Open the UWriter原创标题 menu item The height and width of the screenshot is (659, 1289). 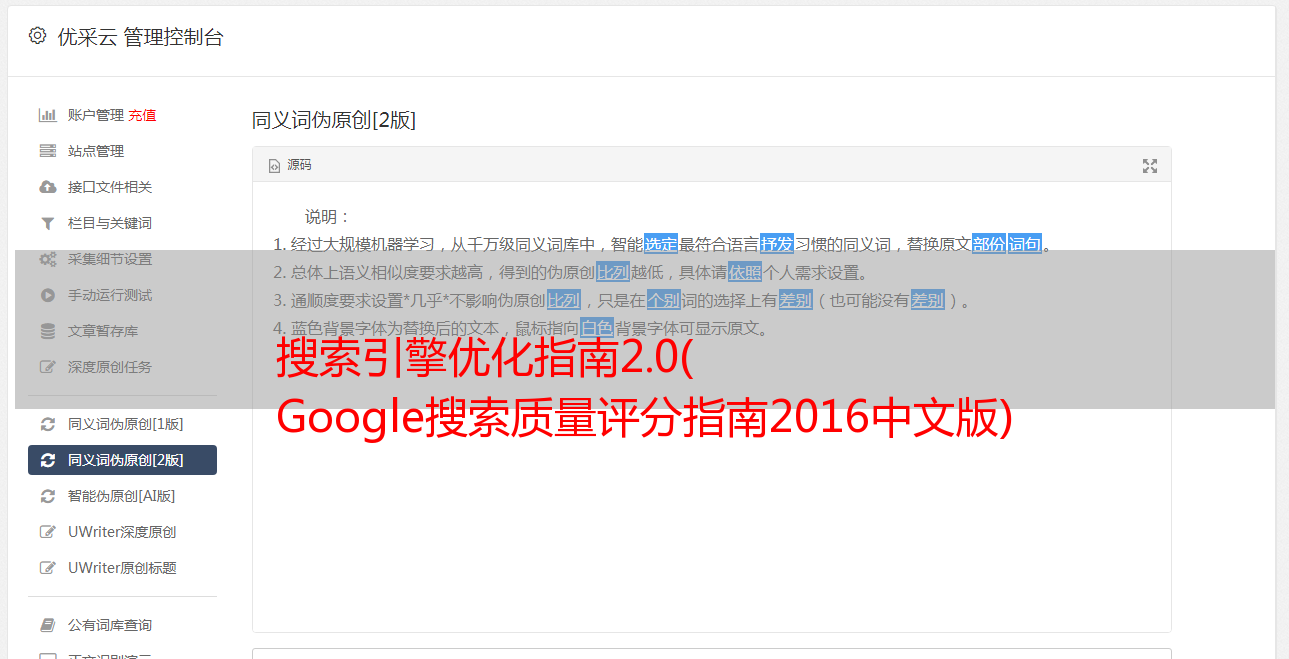click(122, 568)
